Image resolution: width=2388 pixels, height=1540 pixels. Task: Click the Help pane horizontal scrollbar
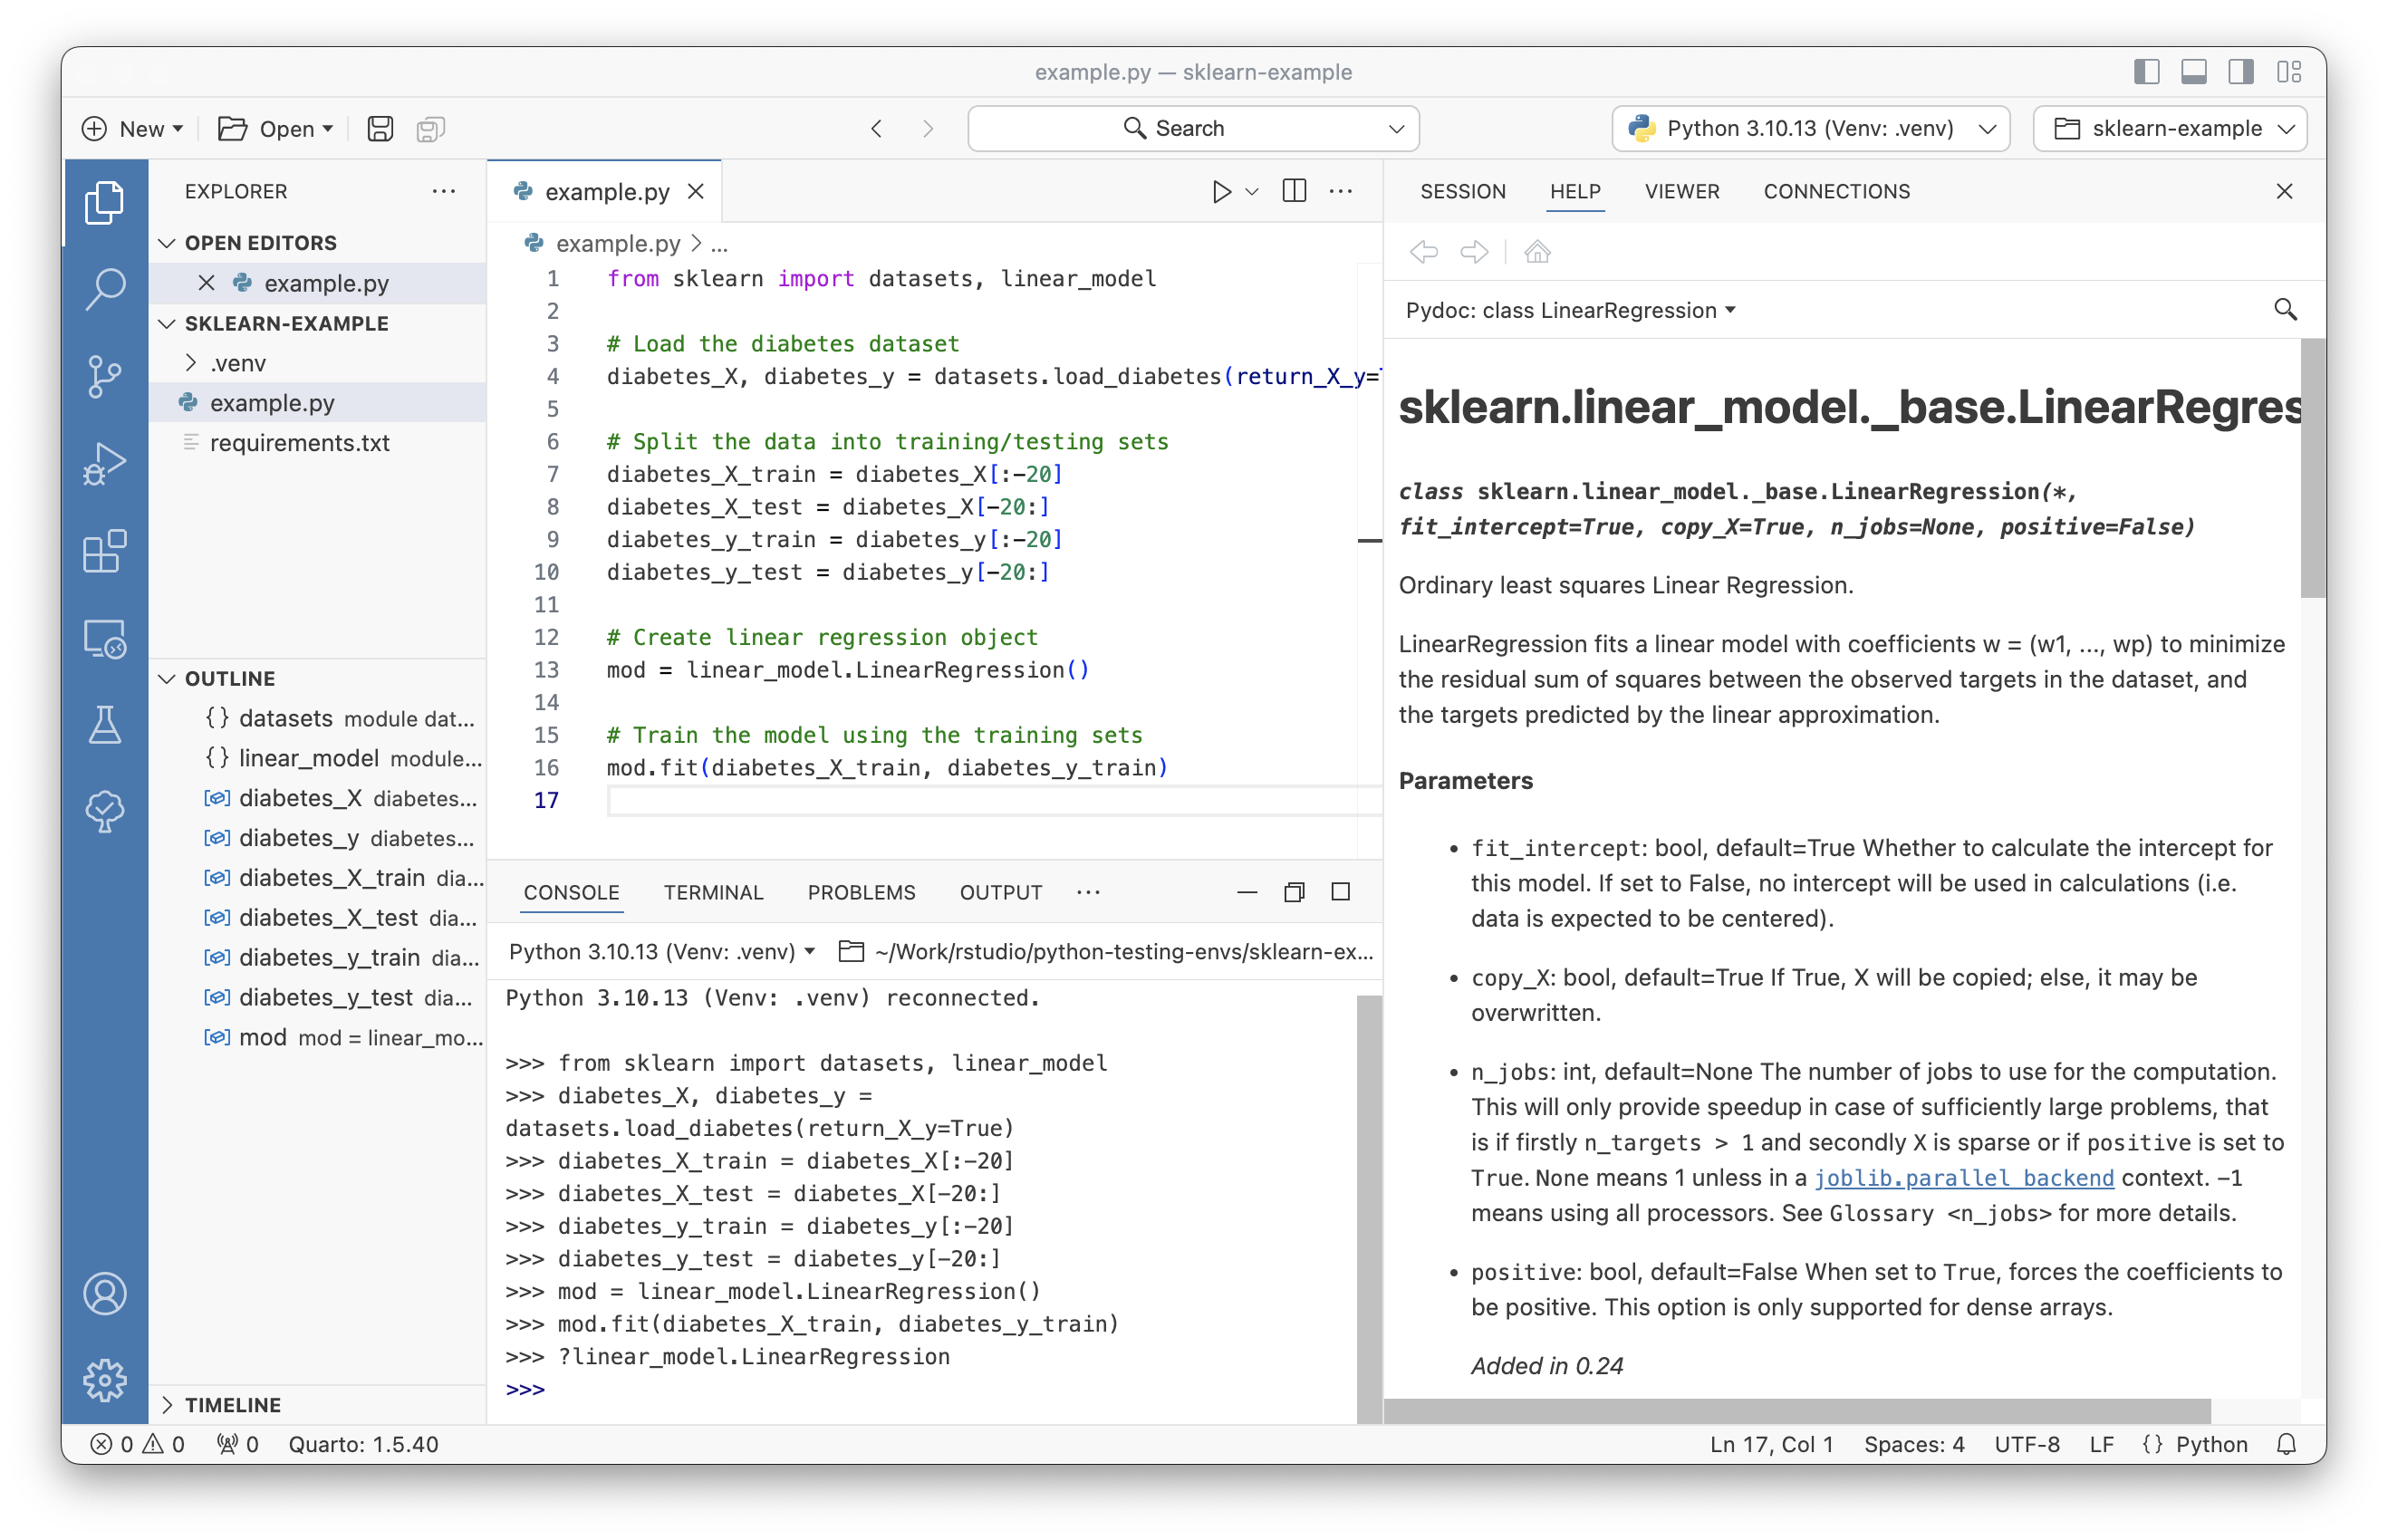click(1796, 1411)
